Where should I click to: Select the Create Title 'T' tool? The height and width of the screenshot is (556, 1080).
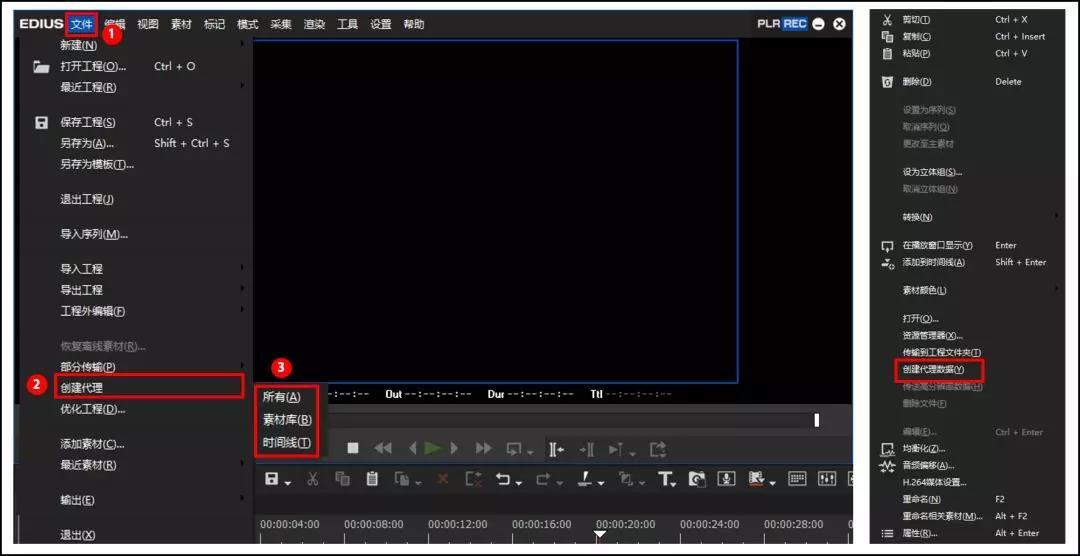click(x=664, y=479)
